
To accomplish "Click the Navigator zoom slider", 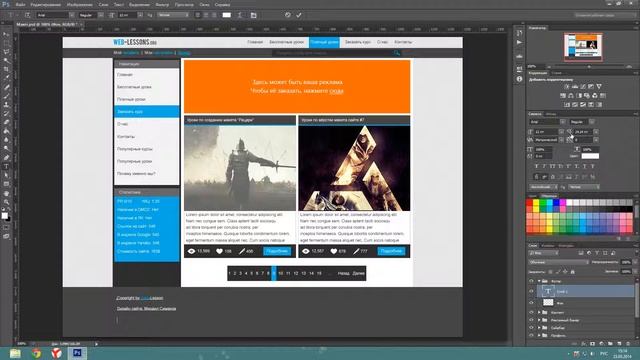I will pos(589,67).
